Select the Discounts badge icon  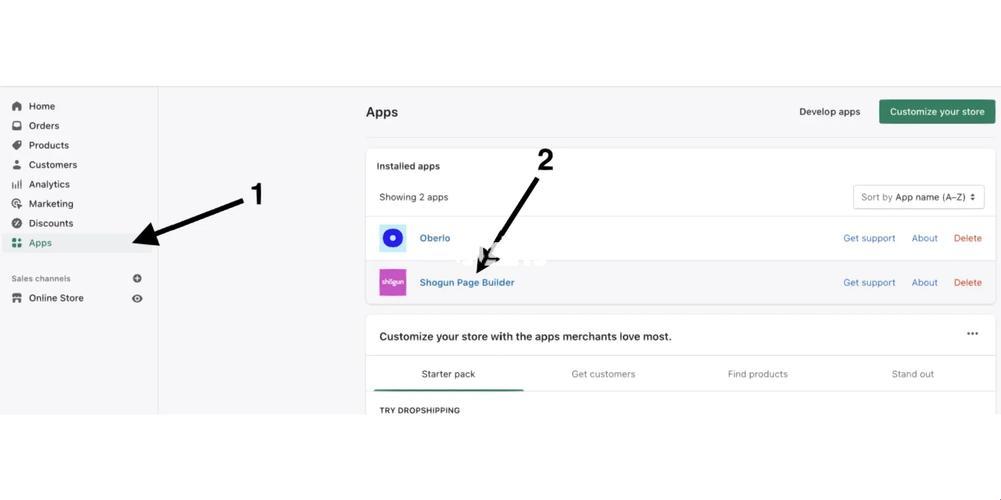click(x=17, y=223)
